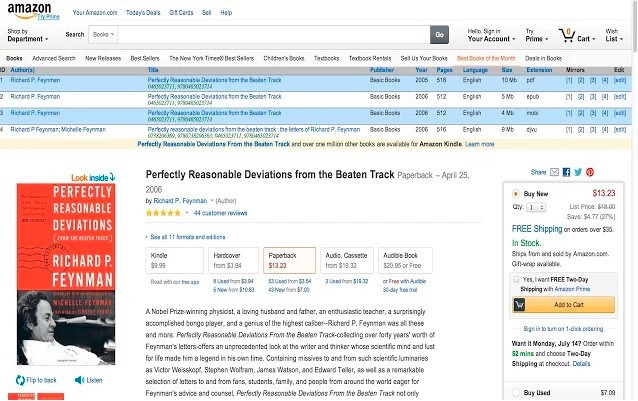Image resolution: width=638 pixels, height=401 pixels.
Task: Sort table by Extension column header
Action: (x=539, y=70)
